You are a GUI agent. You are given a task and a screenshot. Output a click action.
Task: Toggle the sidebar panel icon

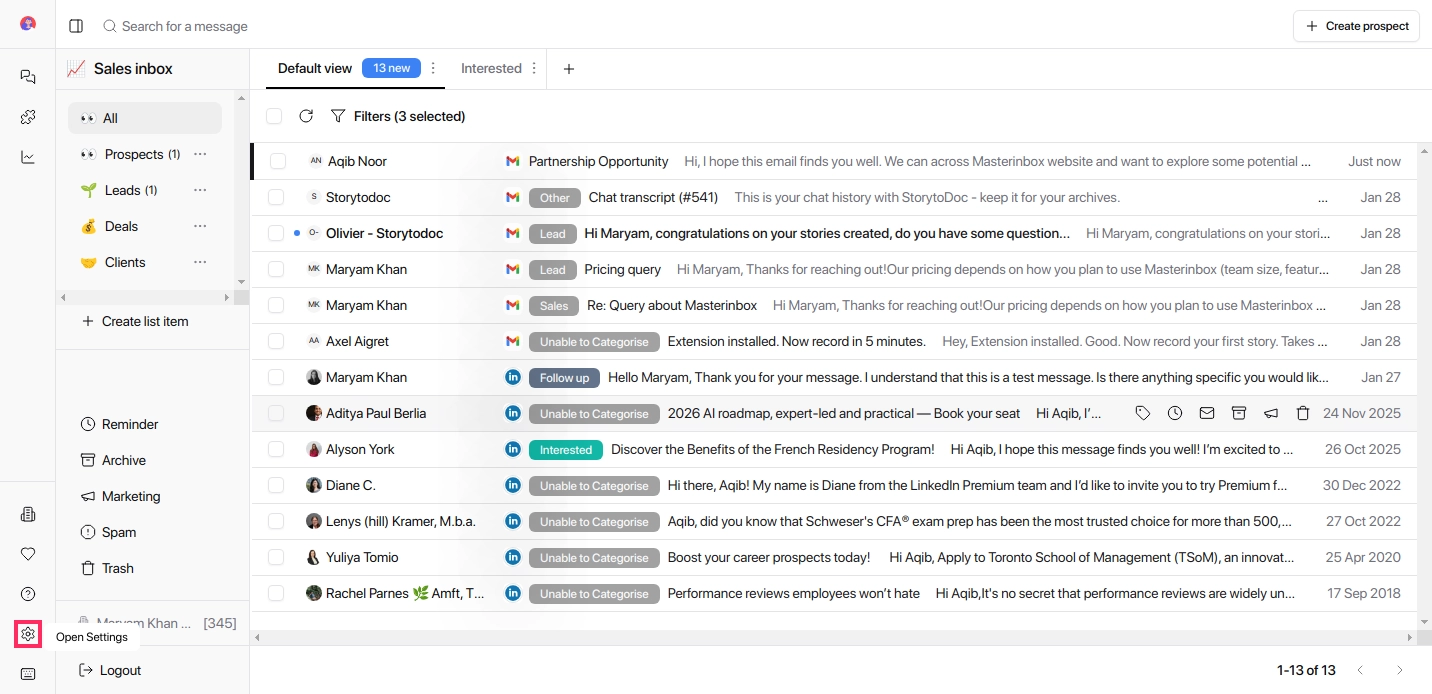tap(76, 26)
